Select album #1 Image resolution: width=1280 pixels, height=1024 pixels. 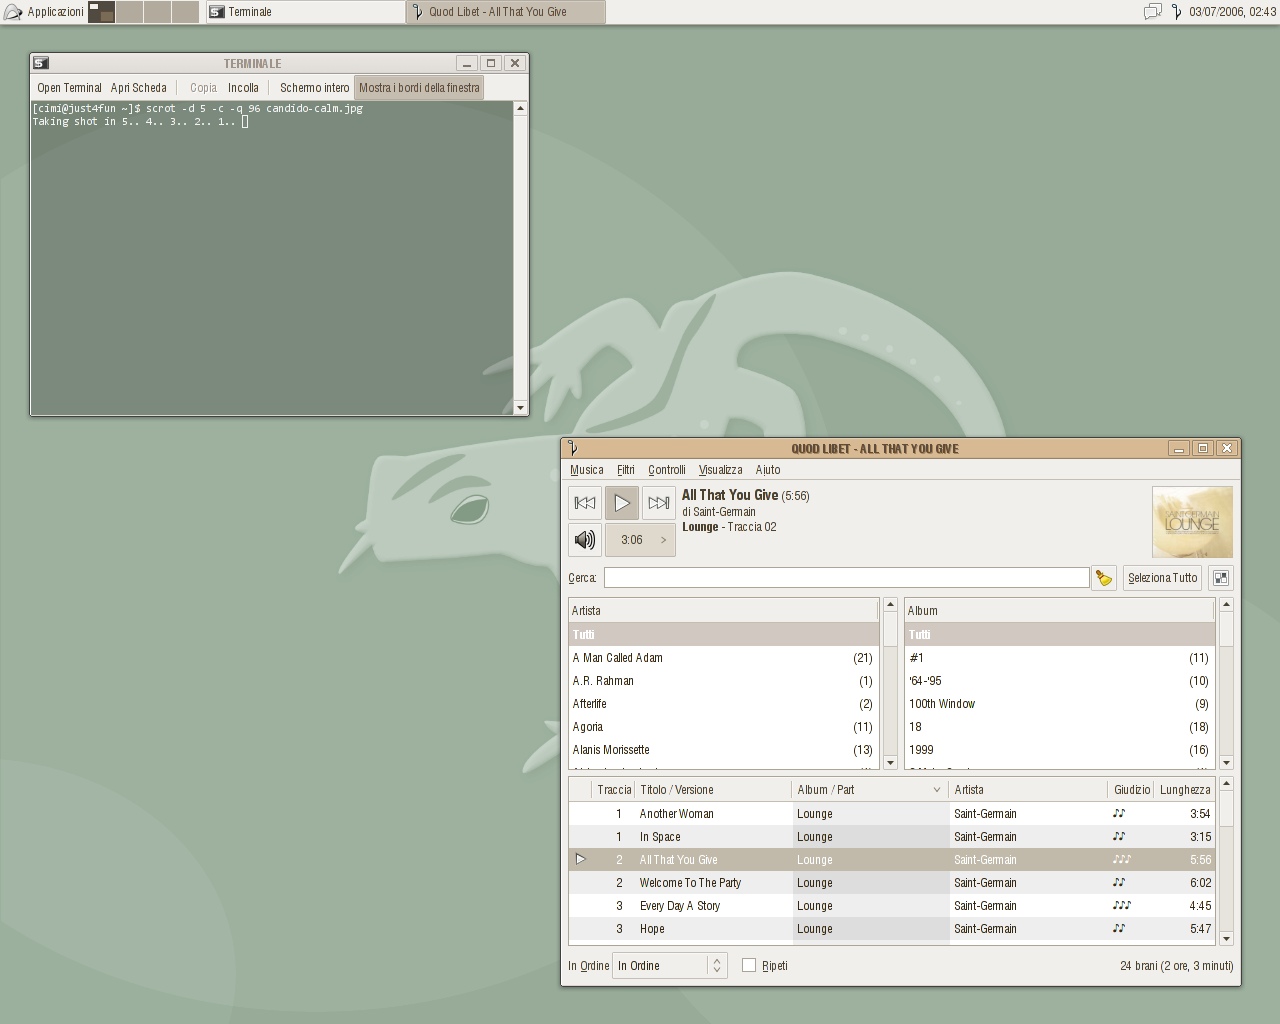click(1060, 658)
